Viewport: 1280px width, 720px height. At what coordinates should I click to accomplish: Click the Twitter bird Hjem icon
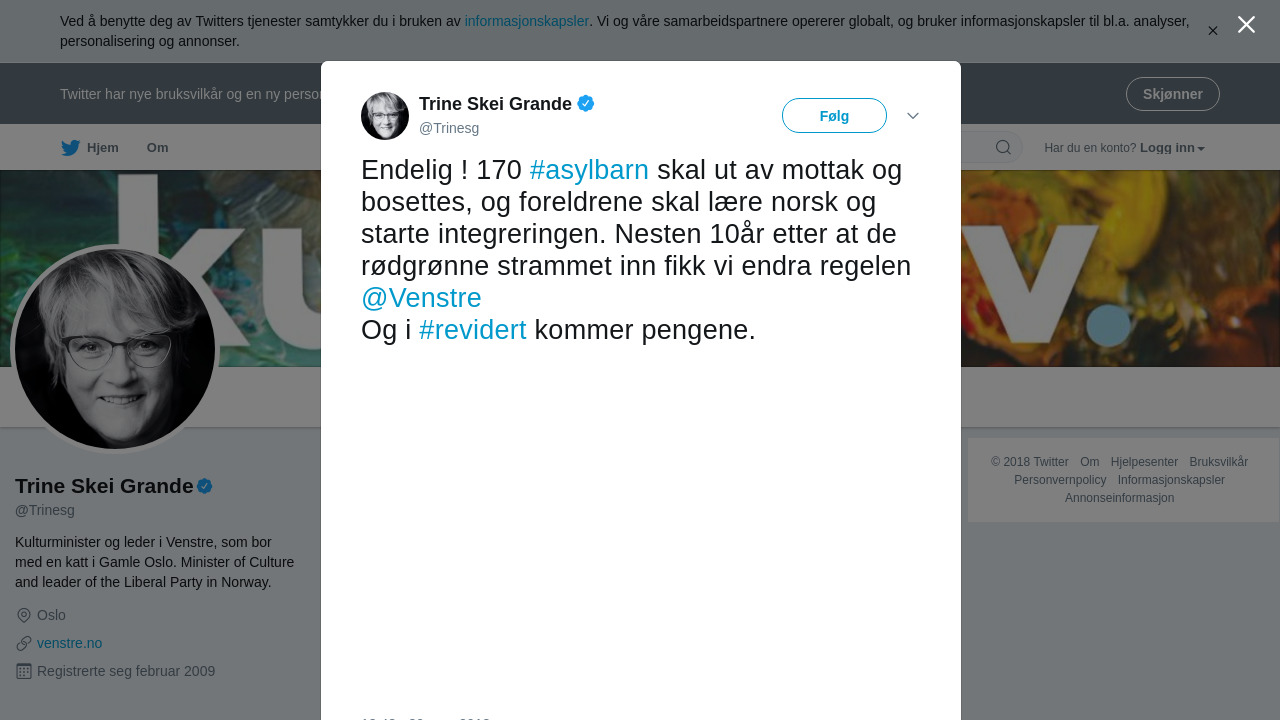[70, 148]
